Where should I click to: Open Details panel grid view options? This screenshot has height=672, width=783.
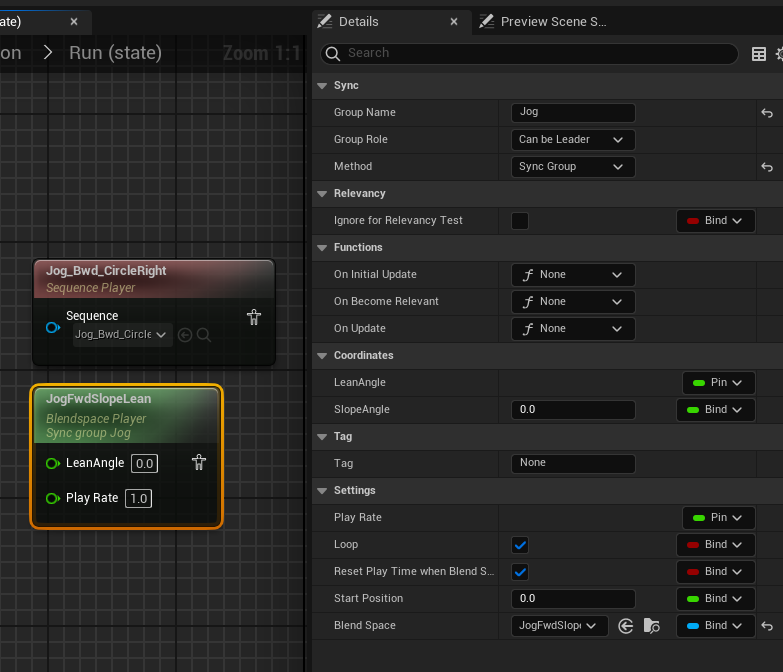tap(759, 54)
